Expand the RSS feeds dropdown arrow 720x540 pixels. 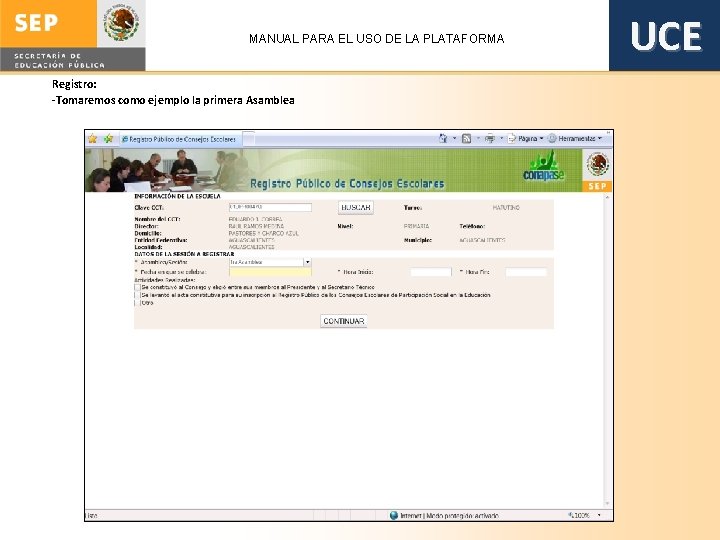478,138
